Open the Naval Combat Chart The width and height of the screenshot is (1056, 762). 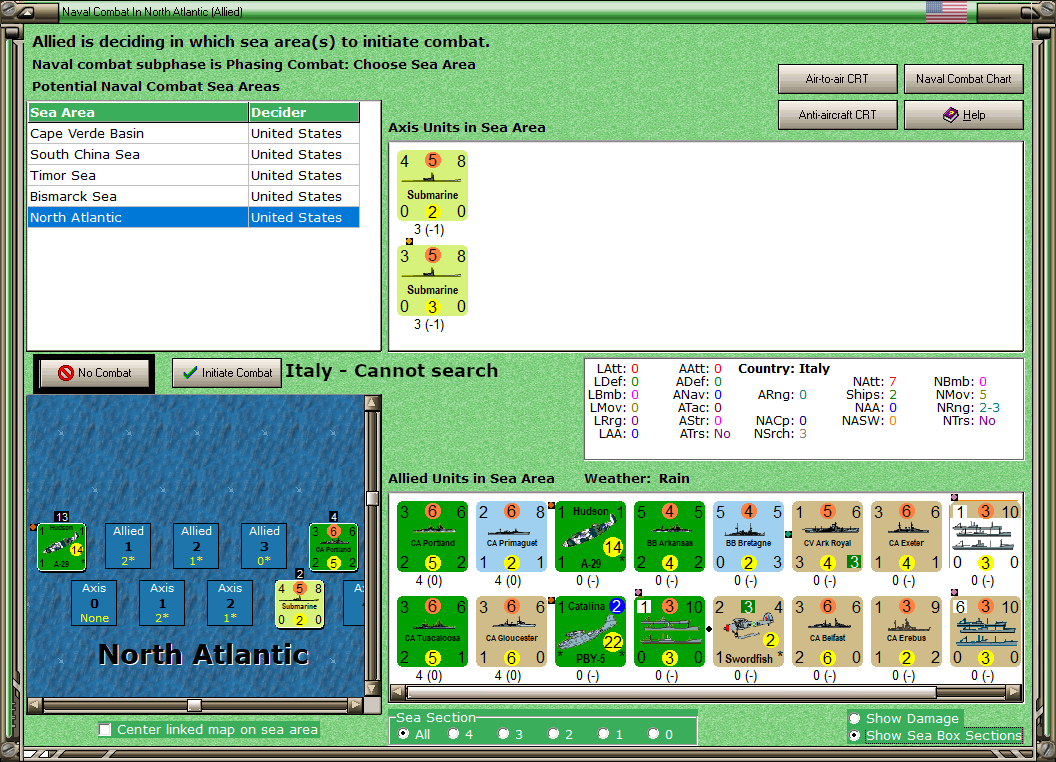[x=963, y=79]
